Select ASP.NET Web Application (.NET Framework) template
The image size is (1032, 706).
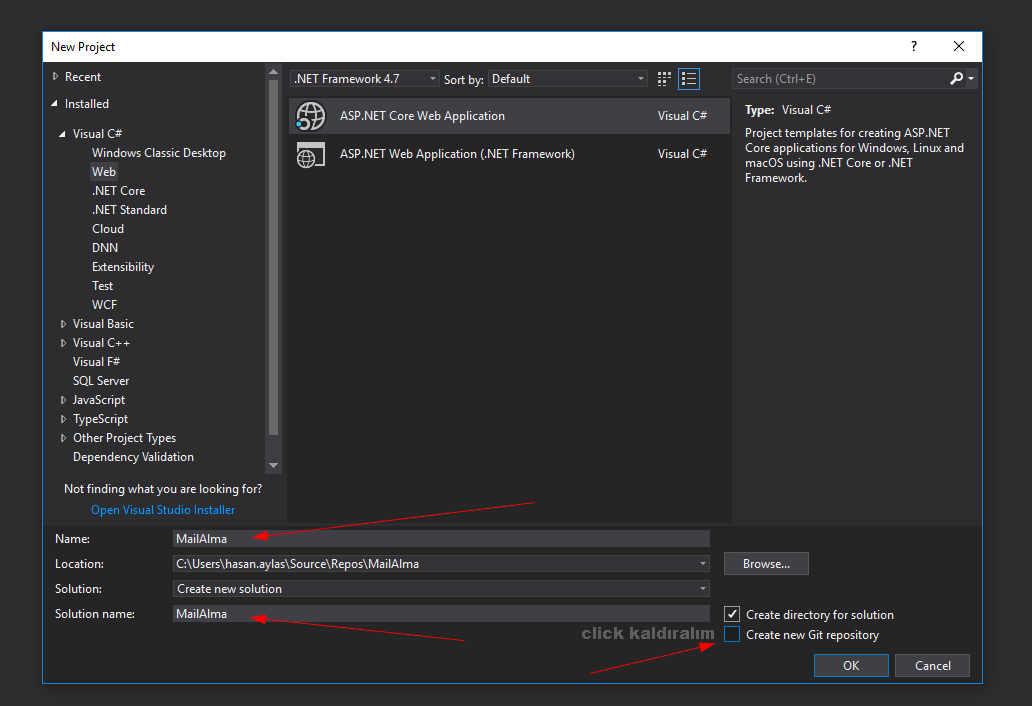[509, 154]
